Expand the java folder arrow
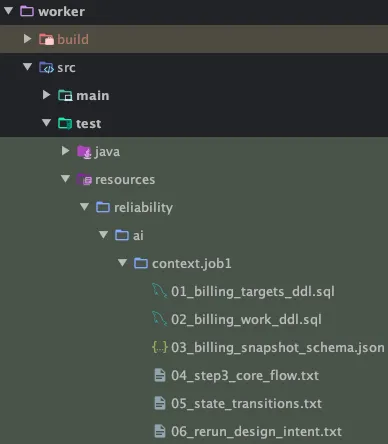Image resolution: width=388 pixels, height=444 pixels. 66,151
